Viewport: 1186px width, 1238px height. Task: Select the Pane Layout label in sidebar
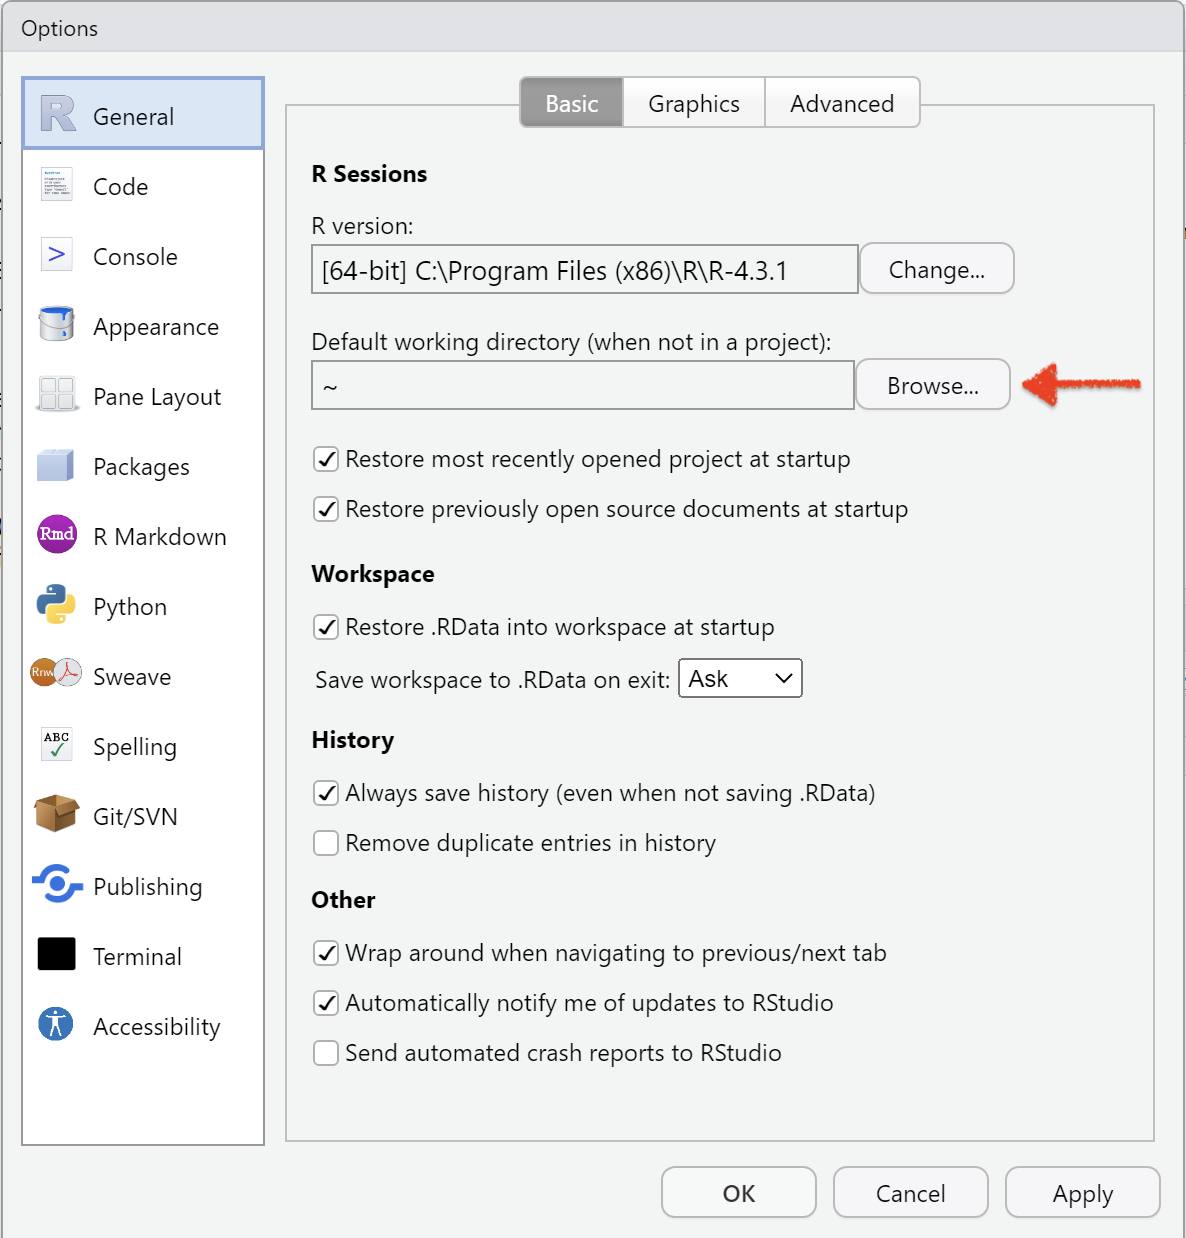[157, 397]
